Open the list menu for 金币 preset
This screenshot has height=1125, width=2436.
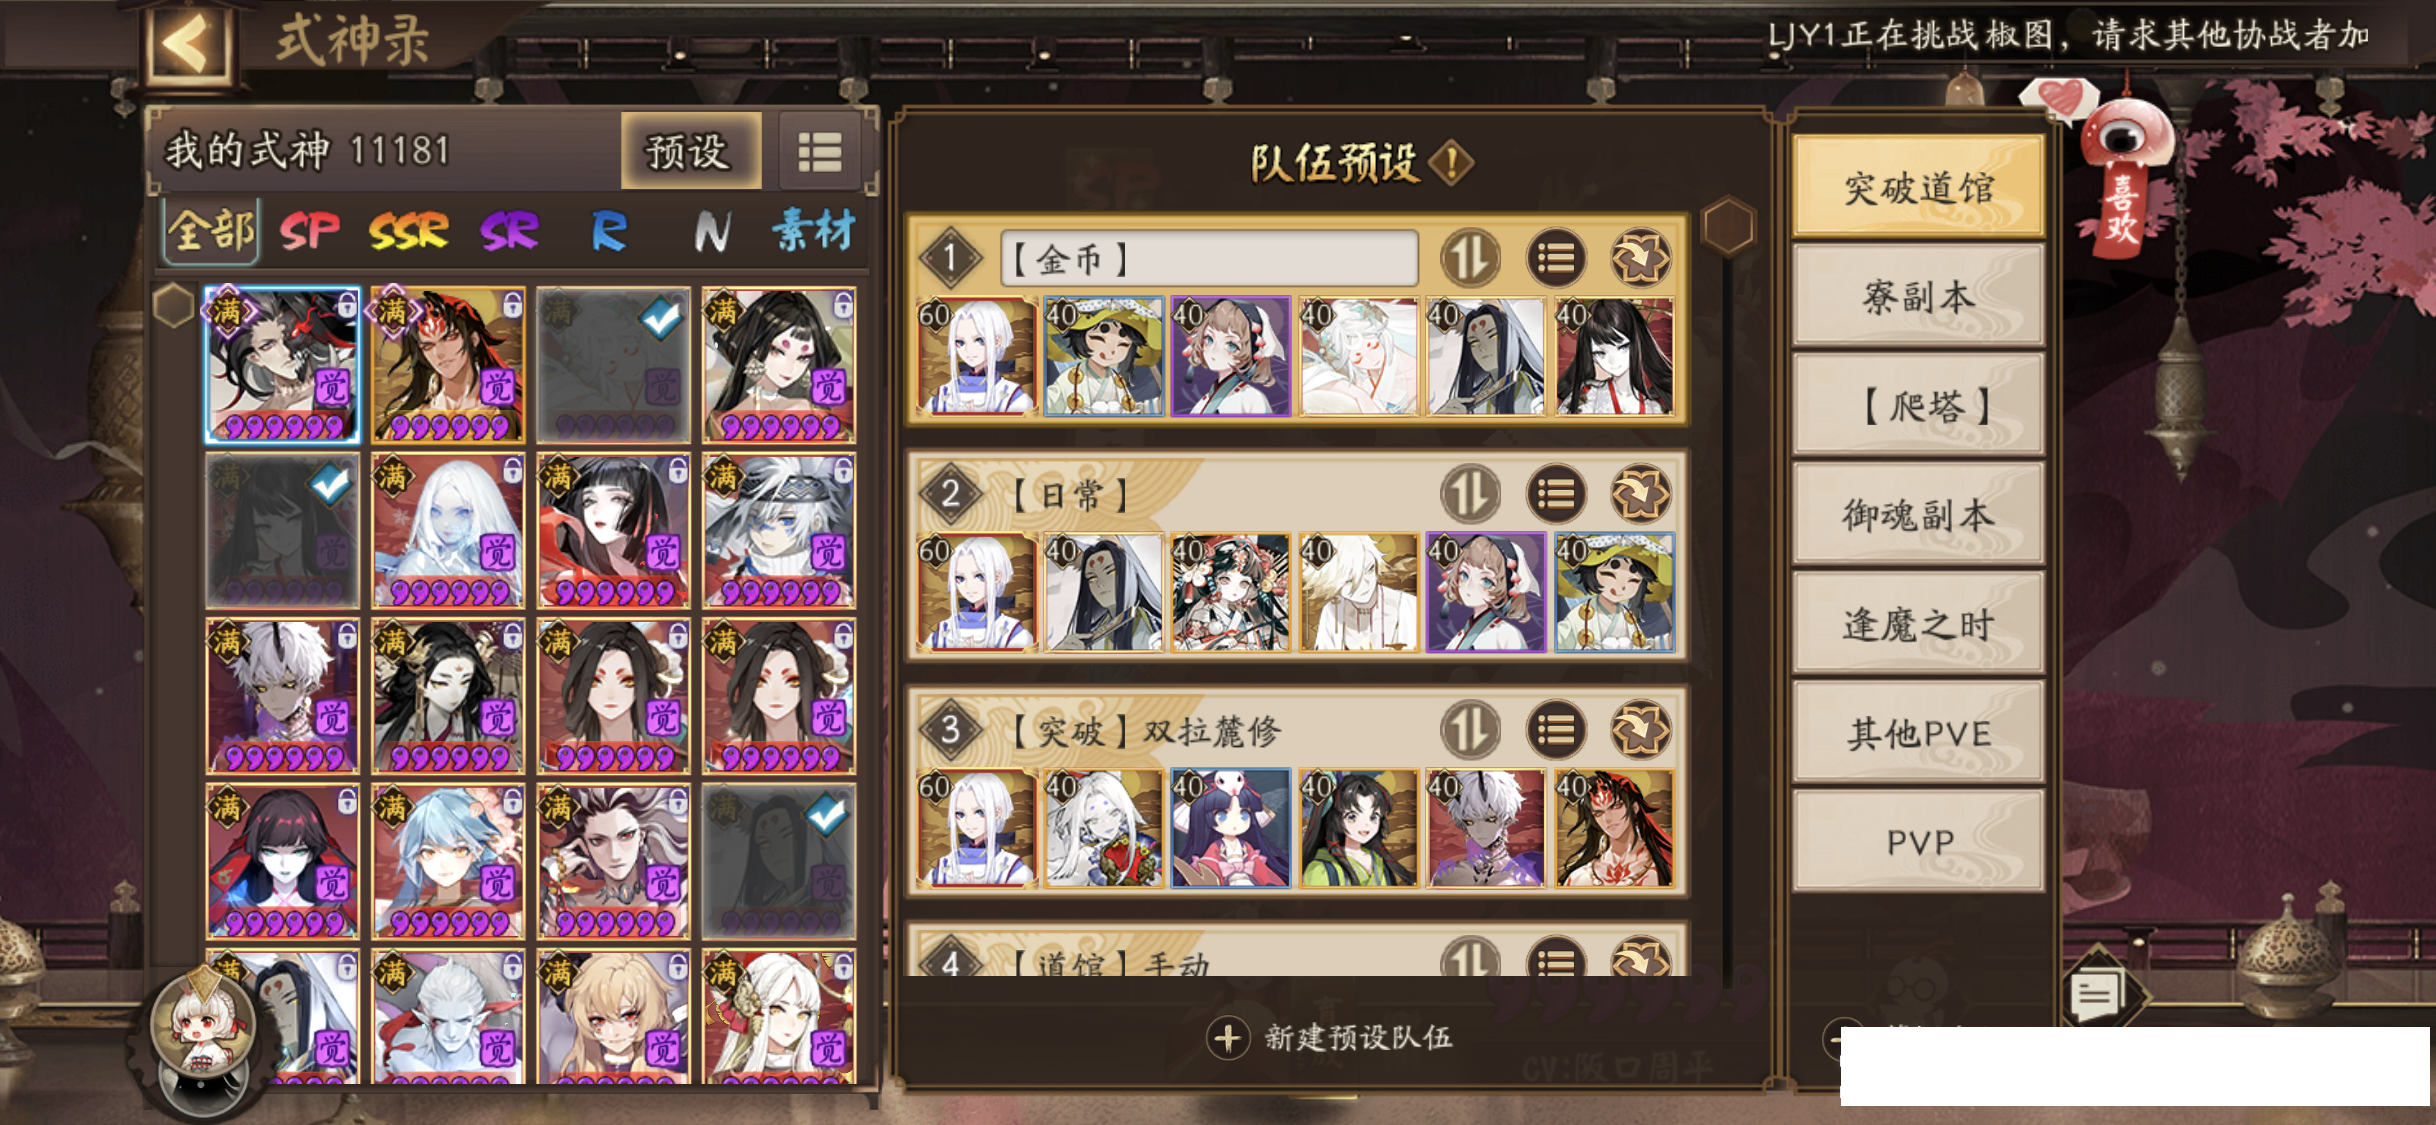click(1555, 259)
